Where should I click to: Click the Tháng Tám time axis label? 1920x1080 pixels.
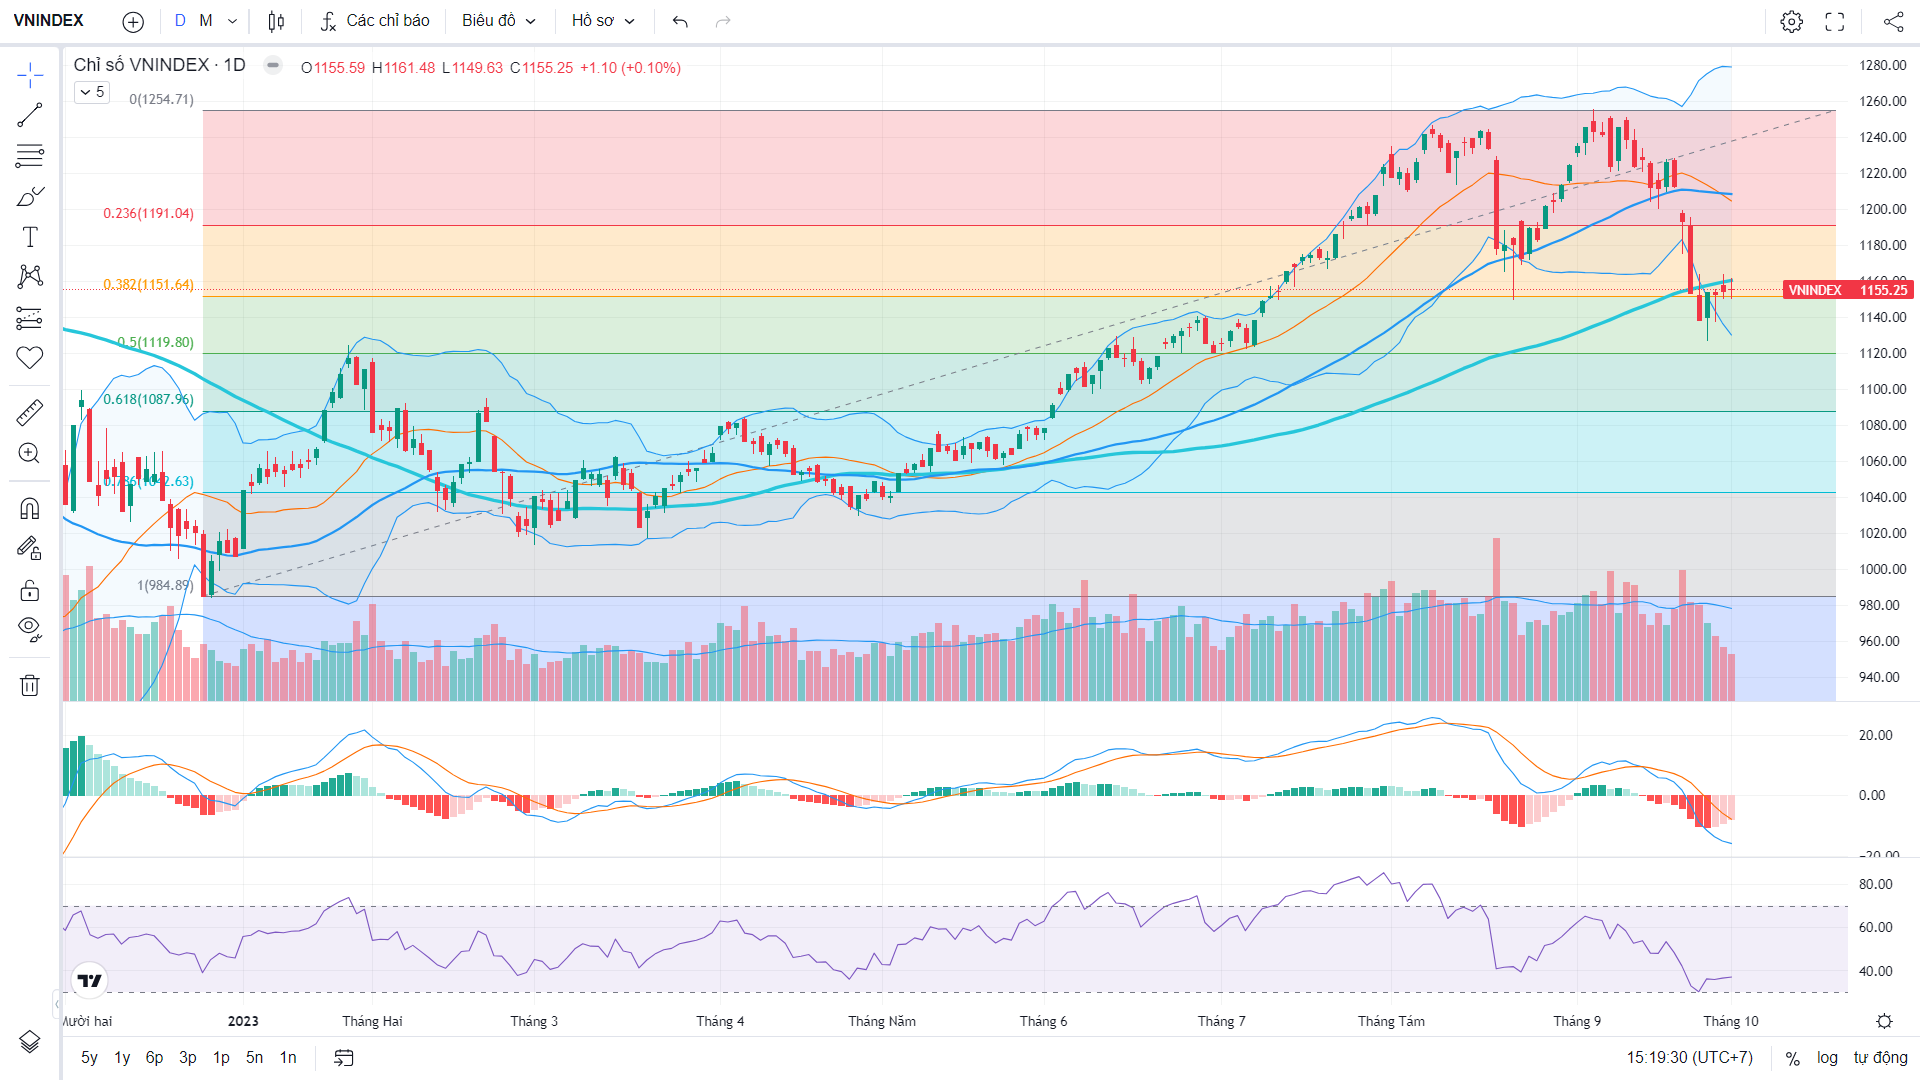[x=1391, y=1021]
